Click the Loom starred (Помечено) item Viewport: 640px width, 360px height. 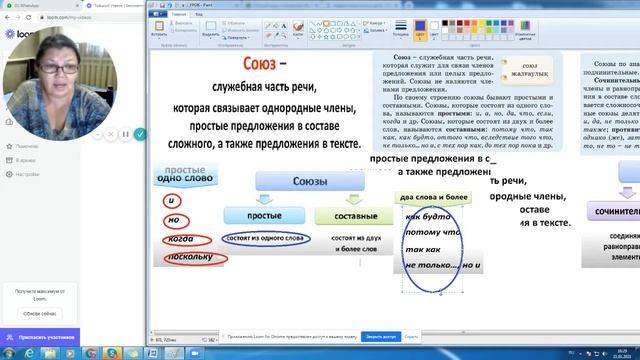click(22, 146)
